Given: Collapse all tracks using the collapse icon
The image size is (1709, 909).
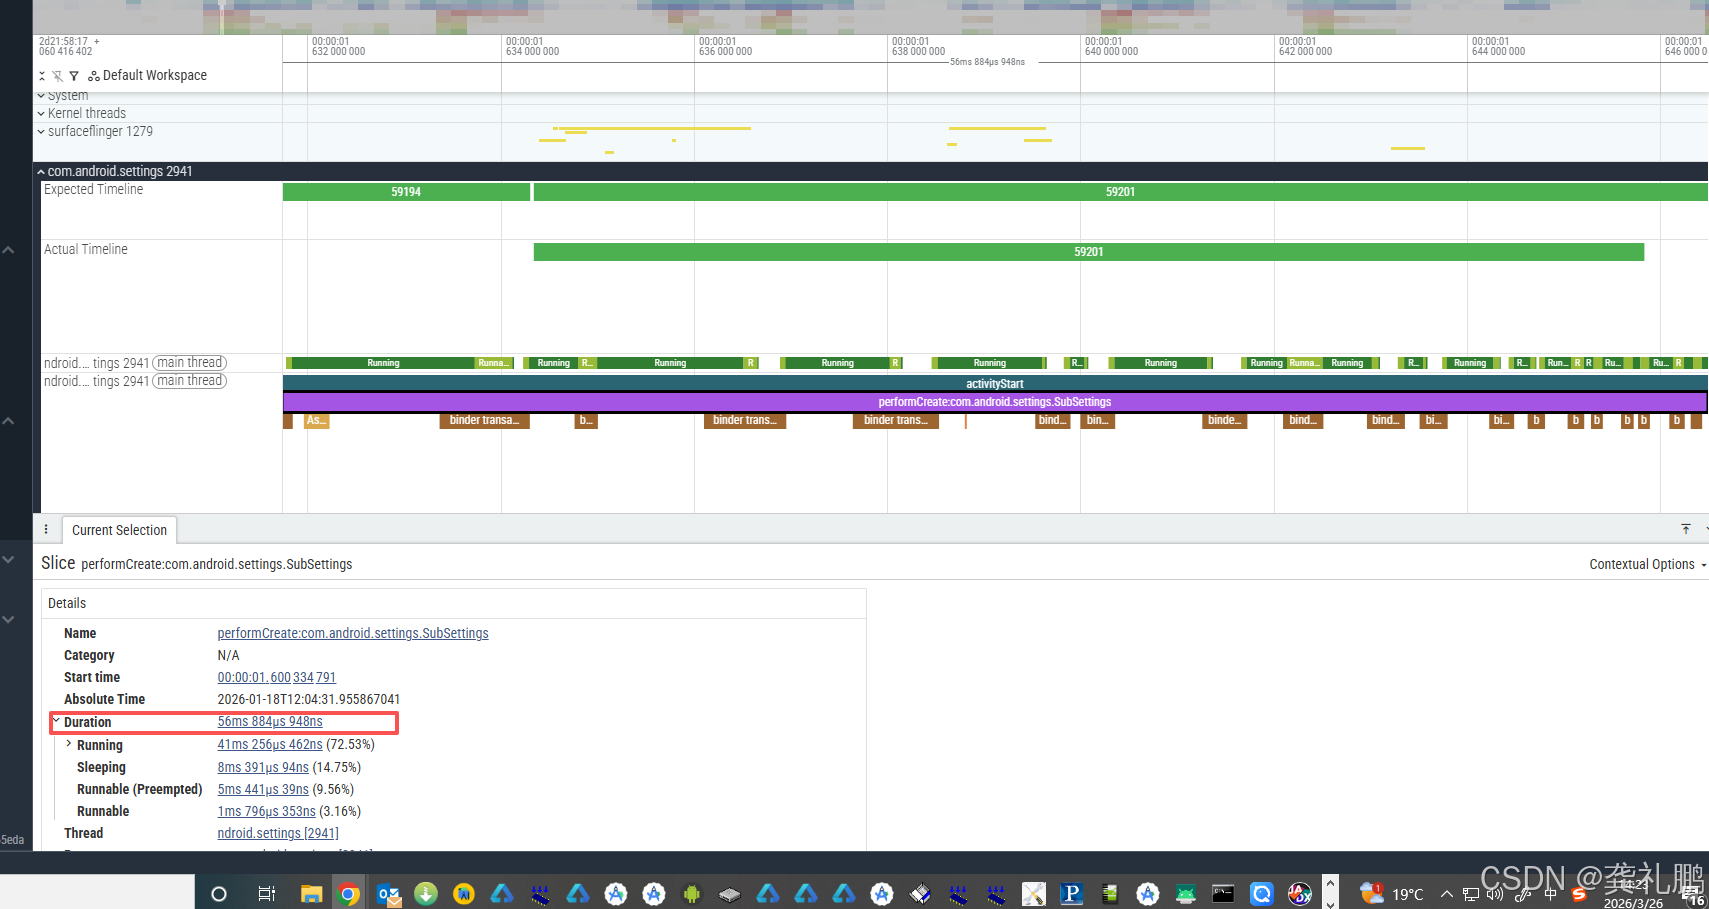Looking at the screenshot, I should click(x=42, y=76).
